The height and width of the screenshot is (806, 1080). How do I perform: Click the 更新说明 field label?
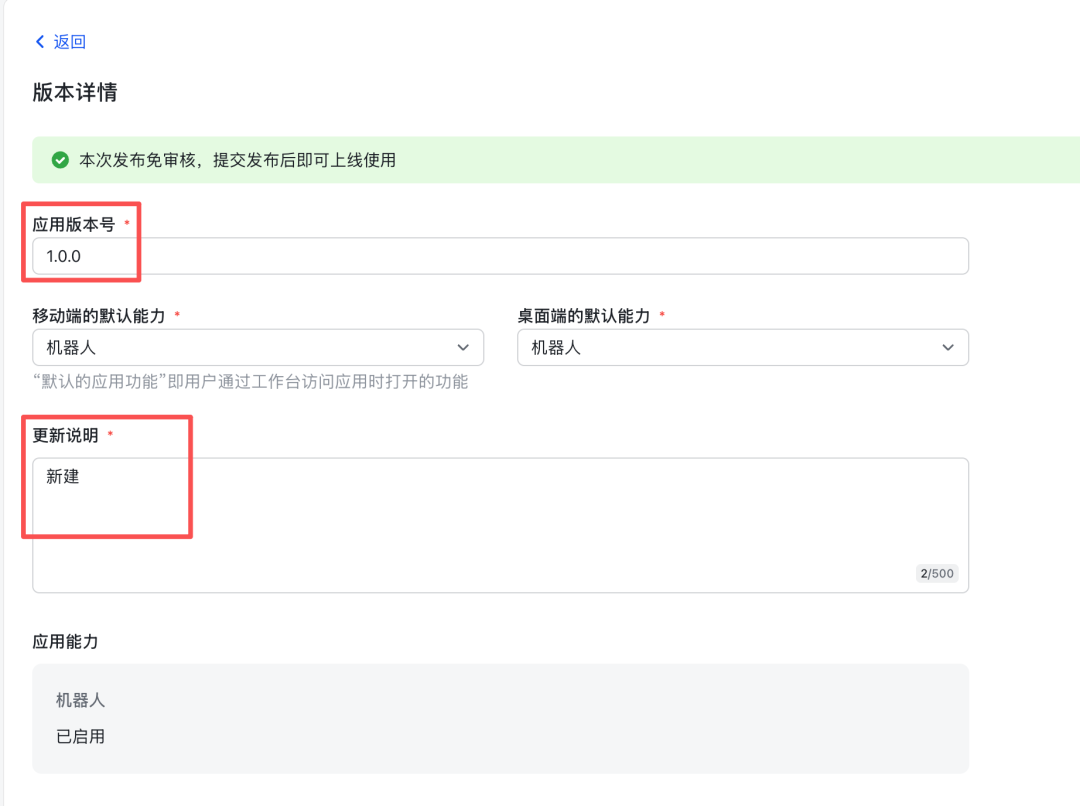[x=66, y=435]
